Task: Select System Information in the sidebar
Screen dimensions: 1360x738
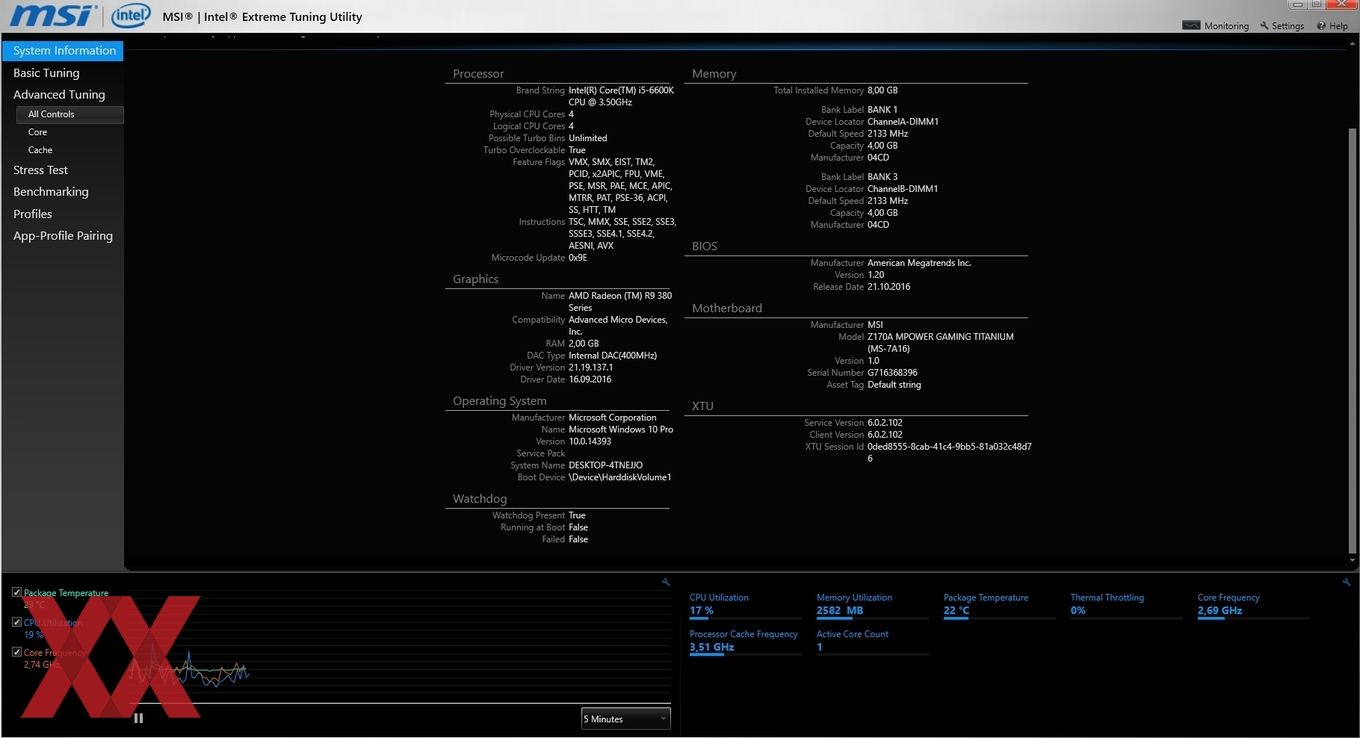Action: click(62, 51)
